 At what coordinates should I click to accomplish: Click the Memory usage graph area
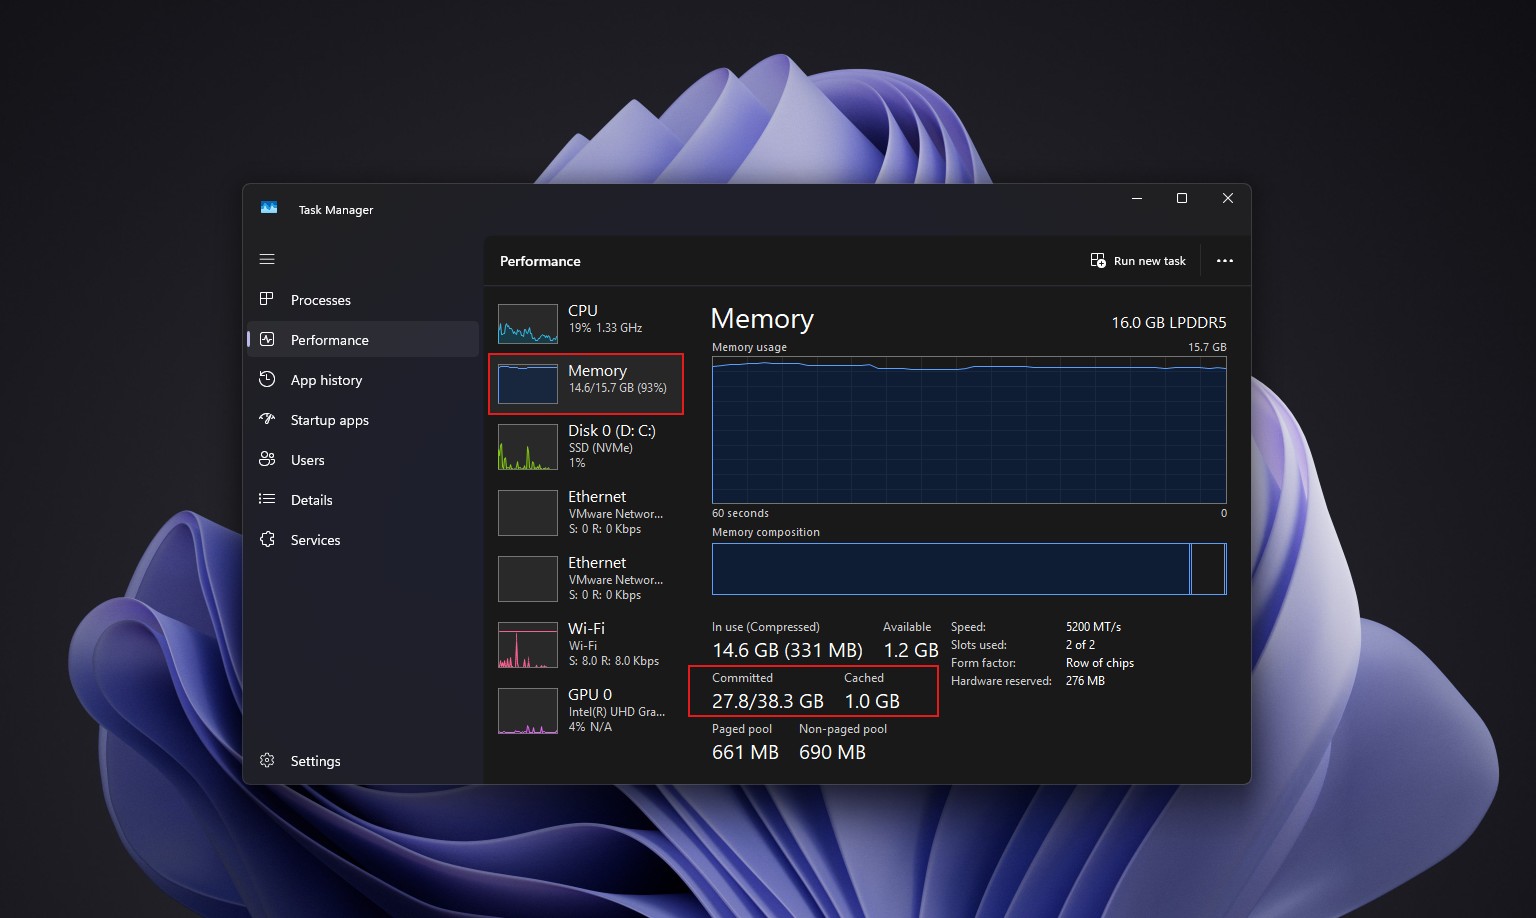969,430
